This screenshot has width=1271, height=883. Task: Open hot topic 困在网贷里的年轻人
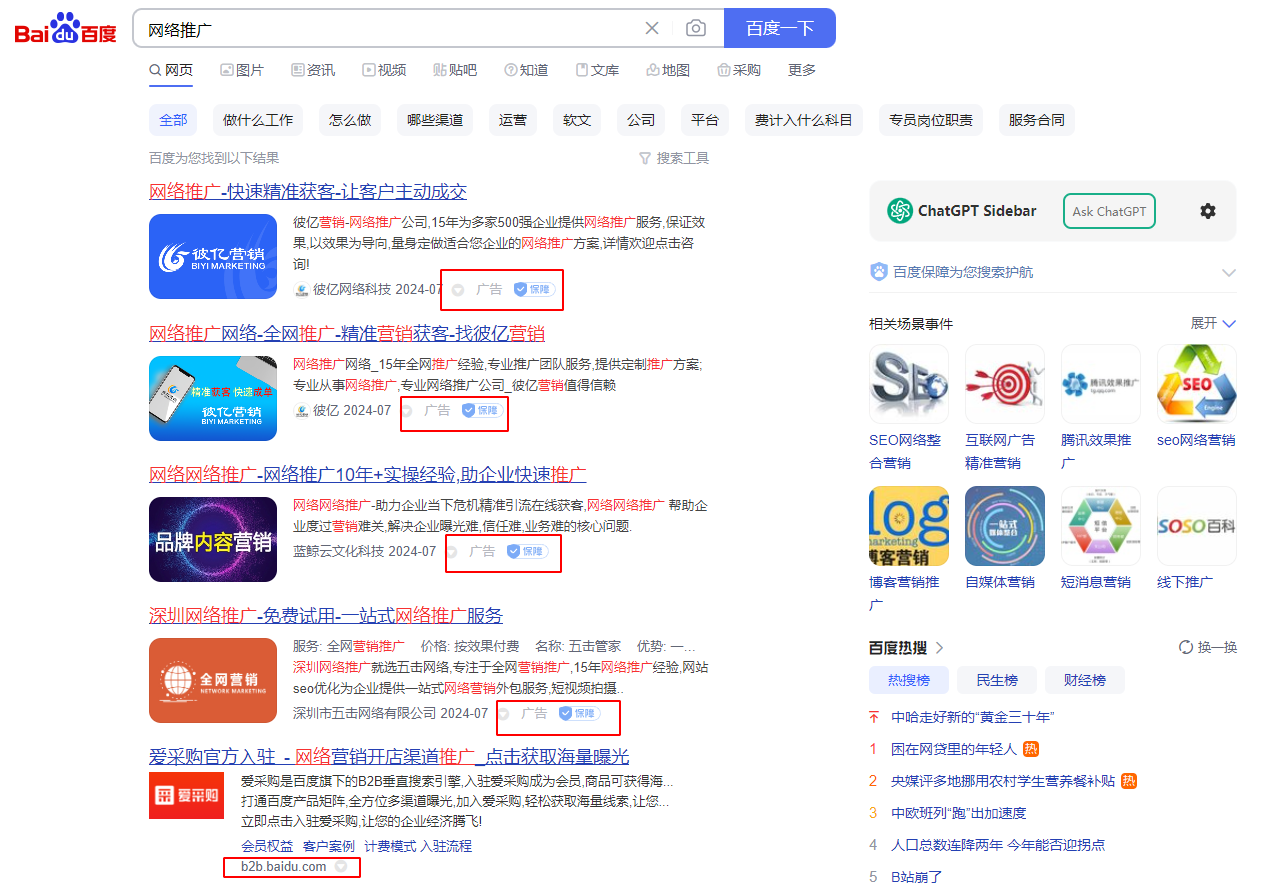(x=954, y=749)
